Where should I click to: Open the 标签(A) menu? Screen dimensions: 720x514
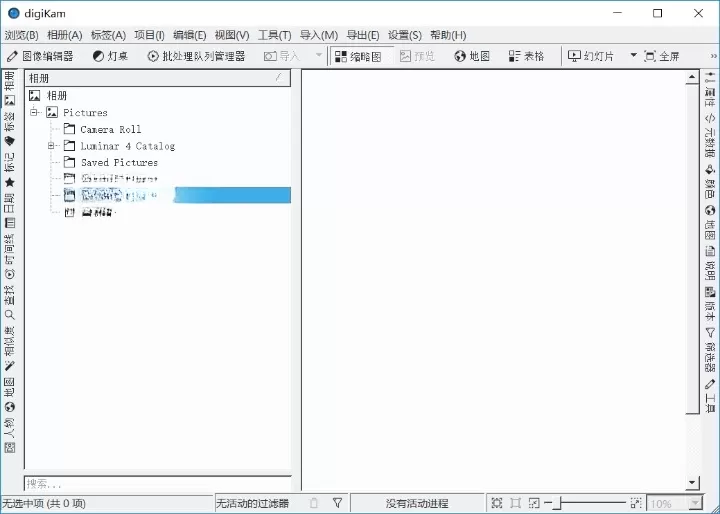(108, 35)
